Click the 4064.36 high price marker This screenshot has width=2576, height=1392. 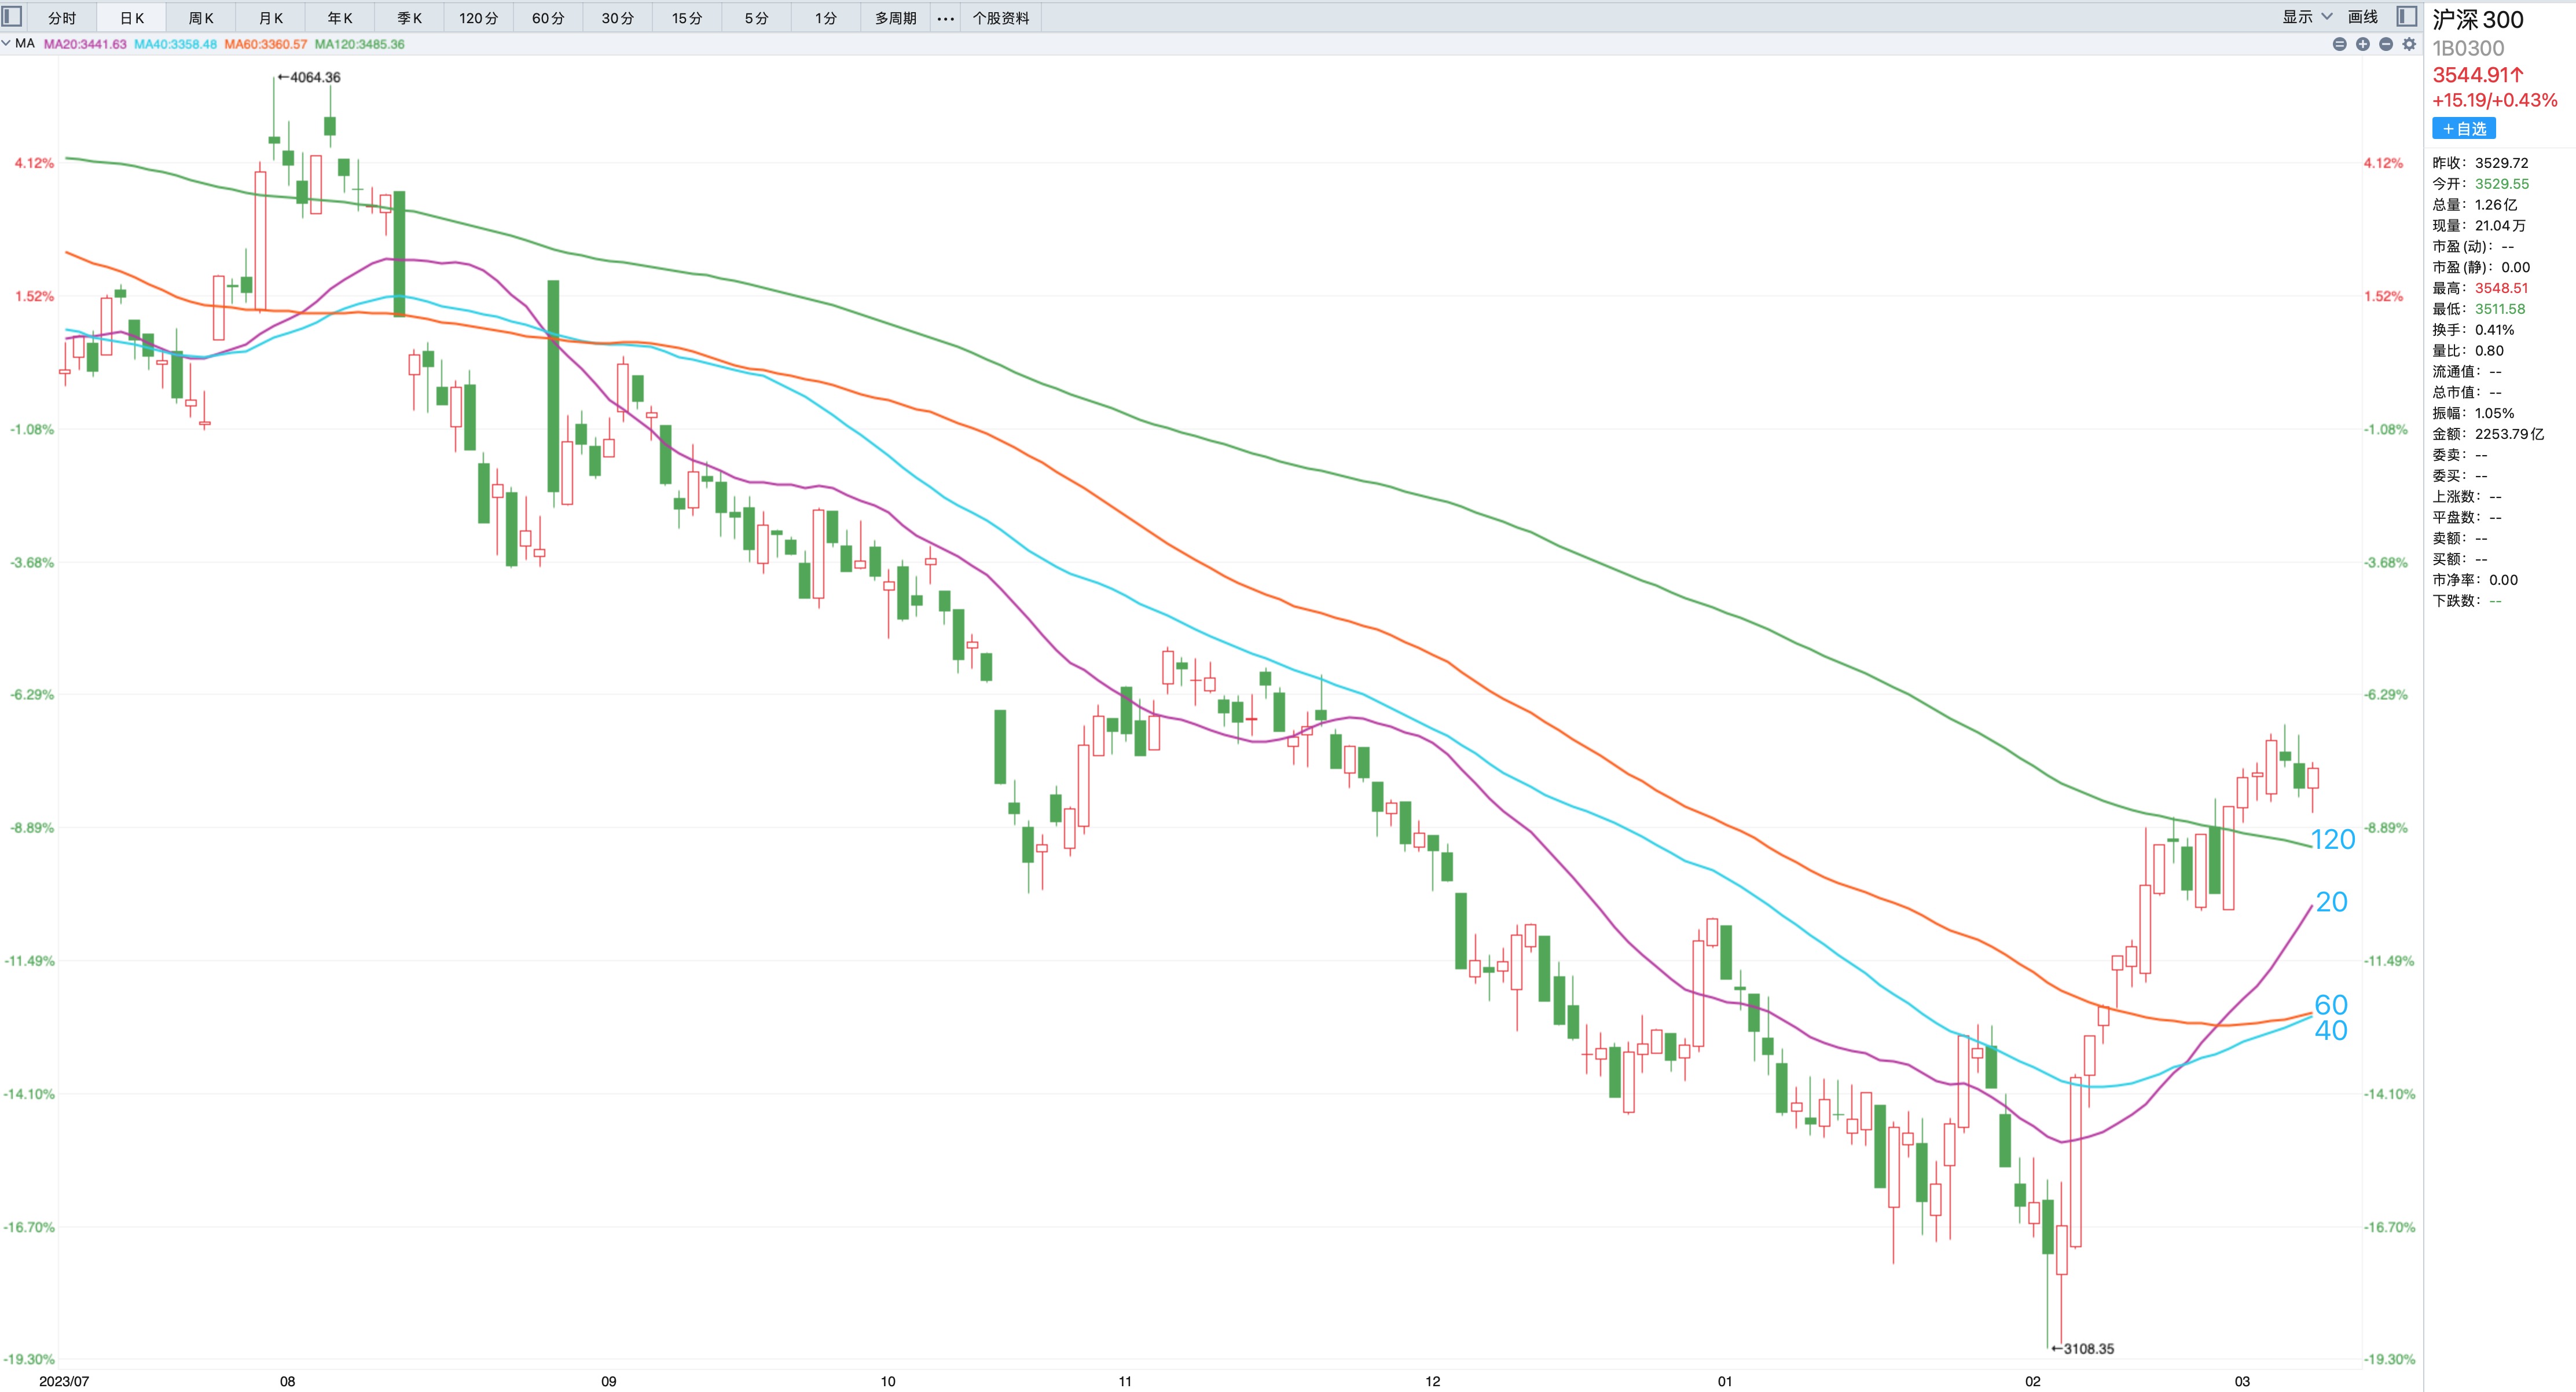click(x=314, y=77)
